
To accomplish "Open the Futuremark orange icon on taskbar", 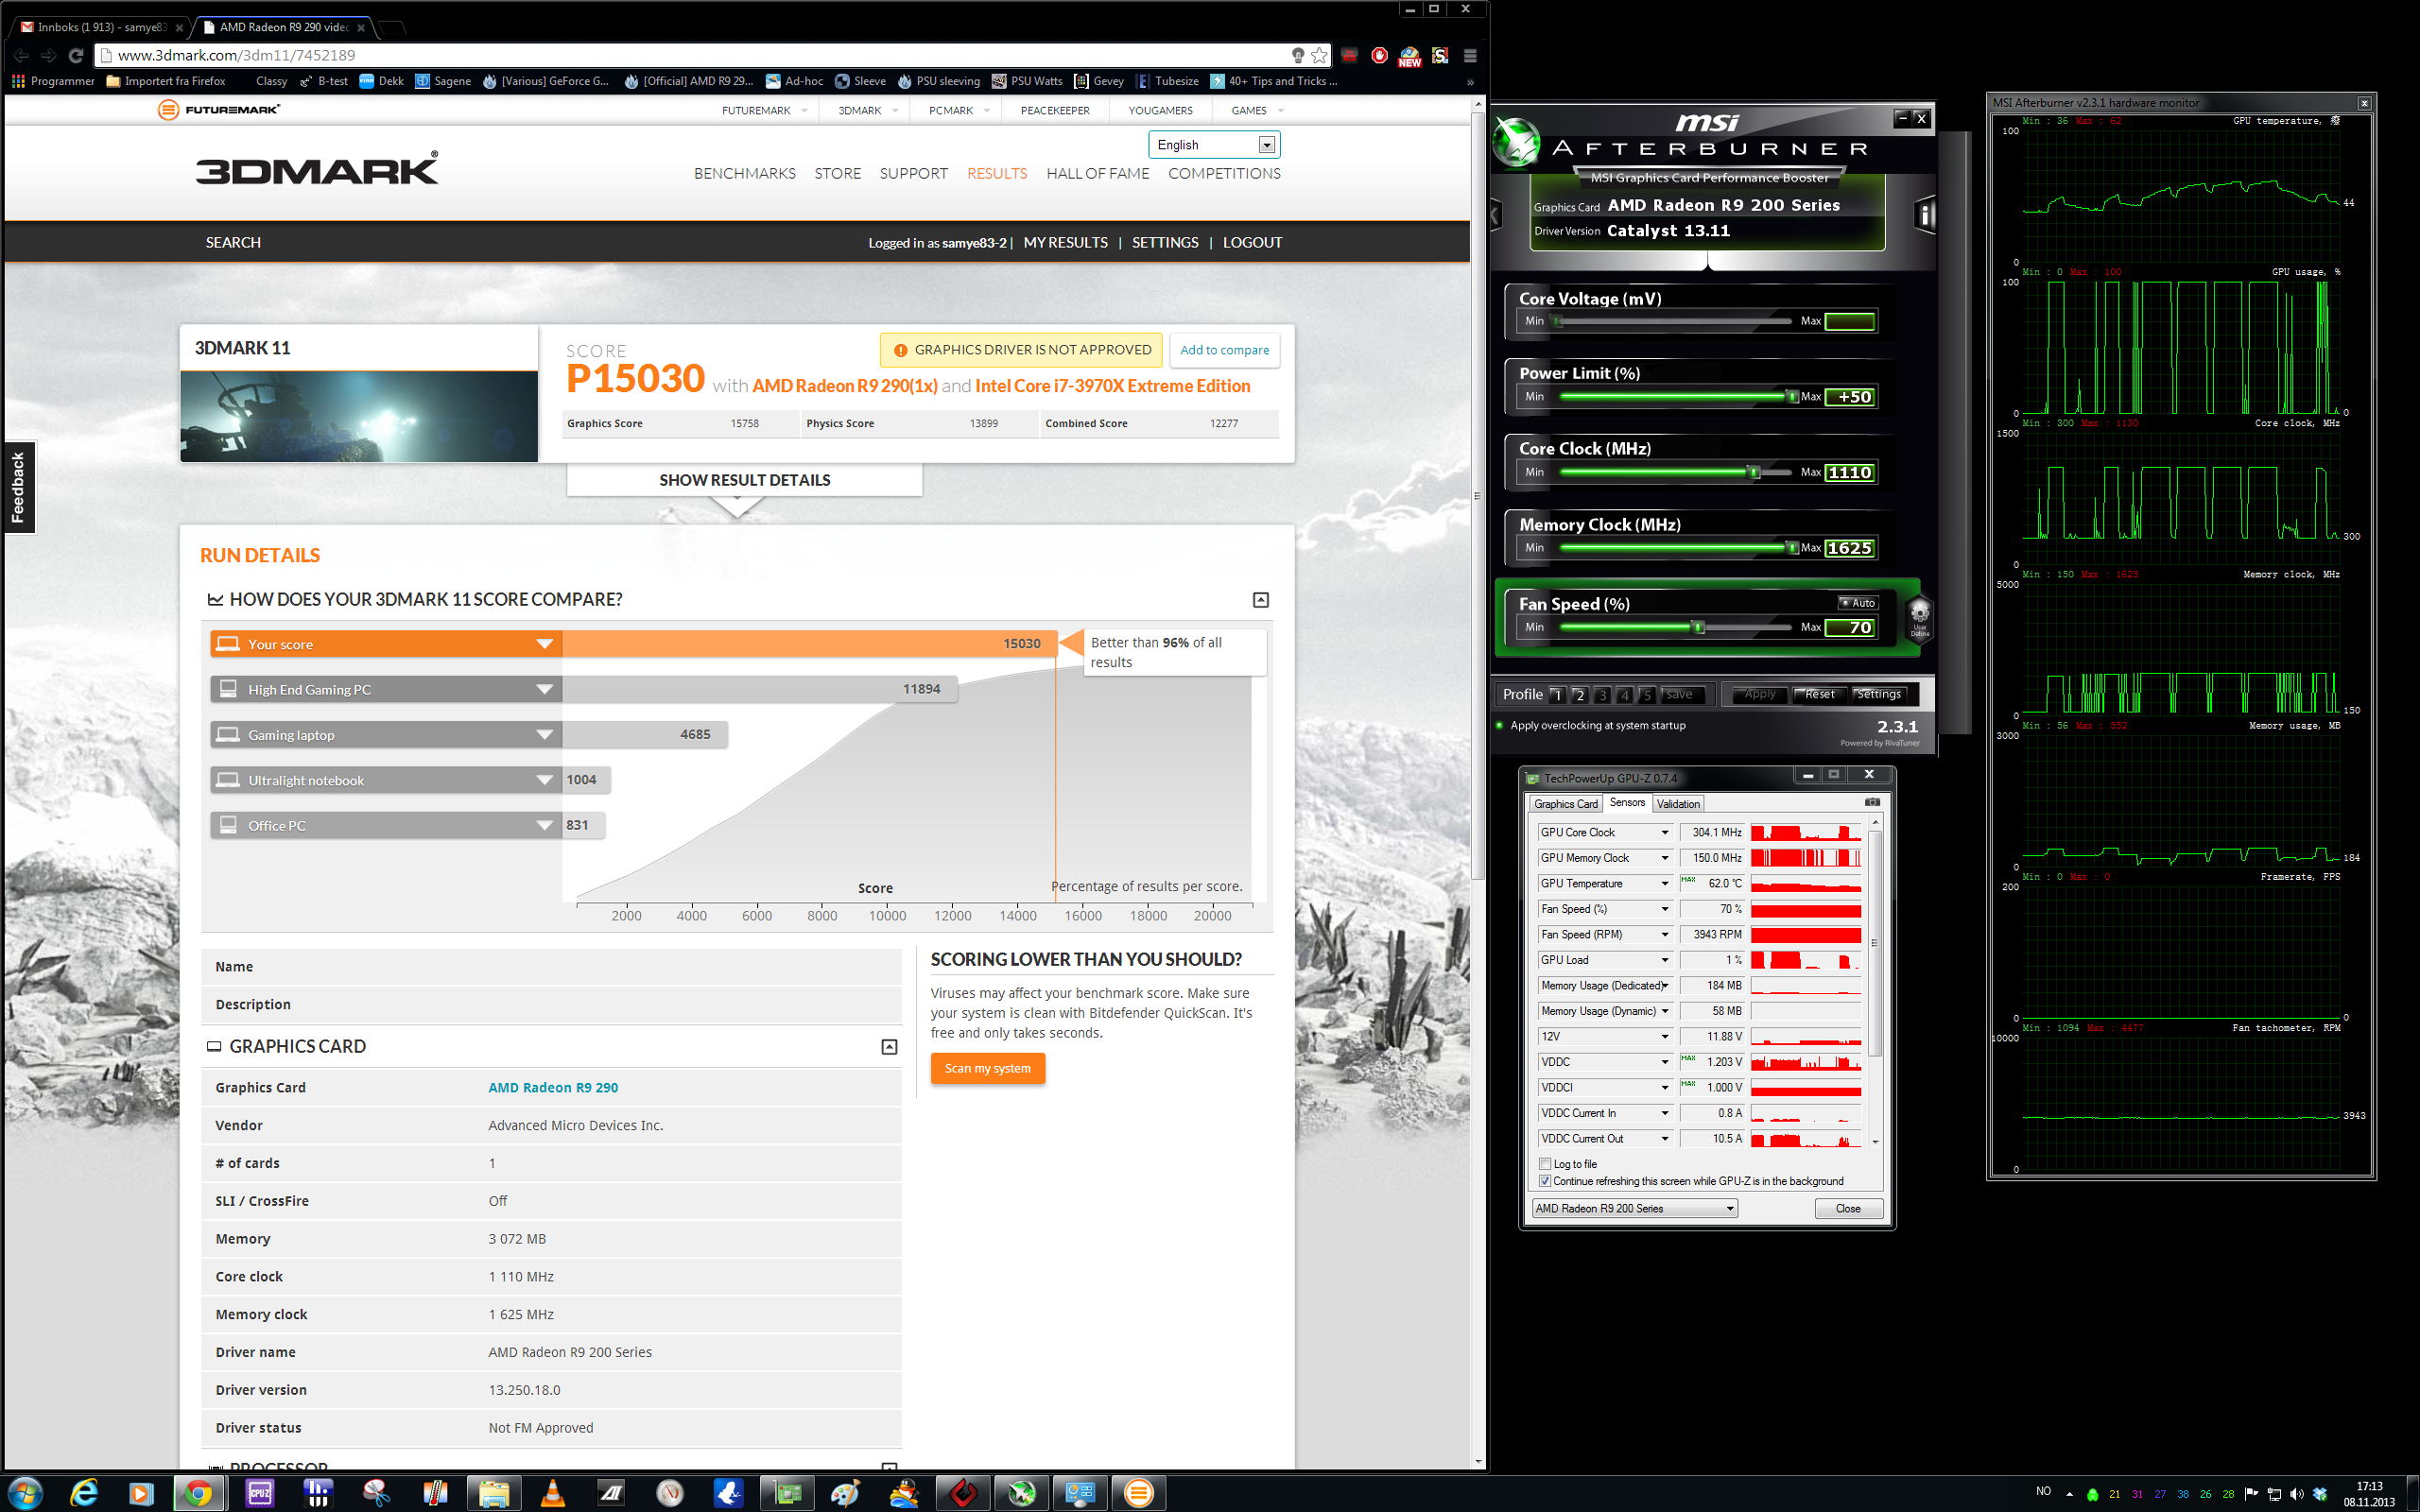I will pos(1139,1493).
